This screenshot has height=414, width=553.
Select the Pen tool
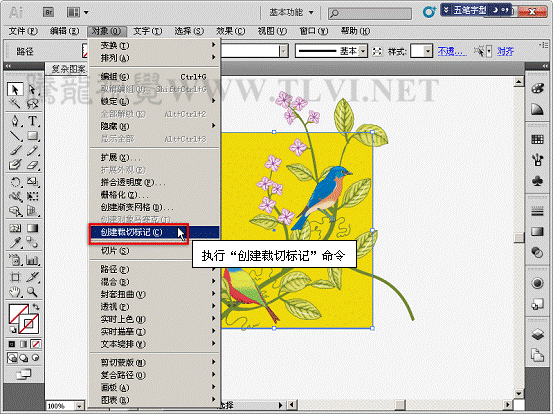pyautogui.click(x=15, y=121)
